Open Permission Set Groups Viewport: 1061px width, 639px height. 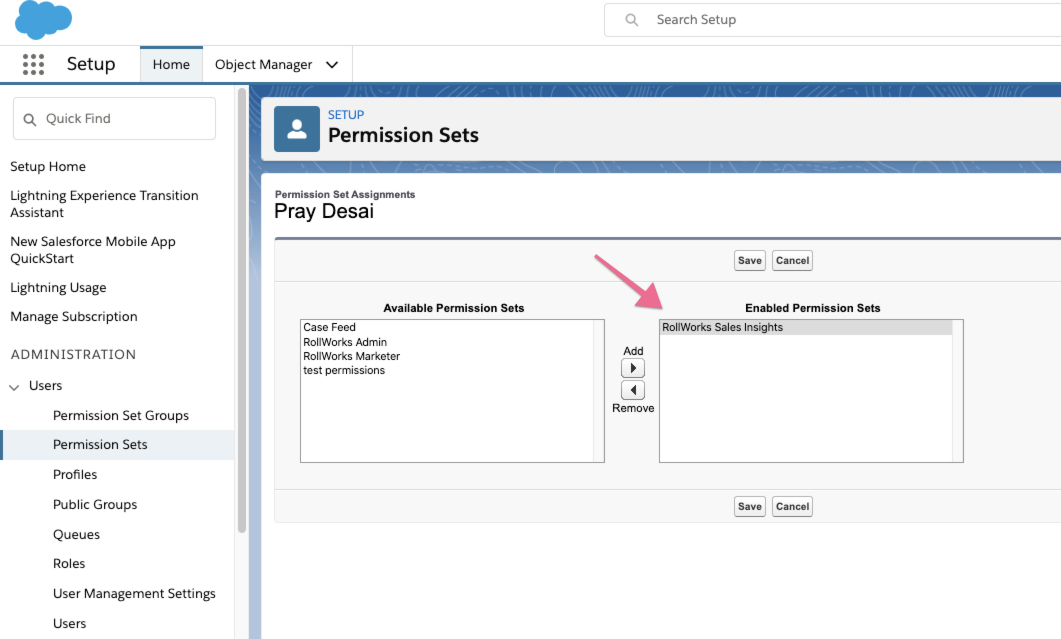coord(121,416)
